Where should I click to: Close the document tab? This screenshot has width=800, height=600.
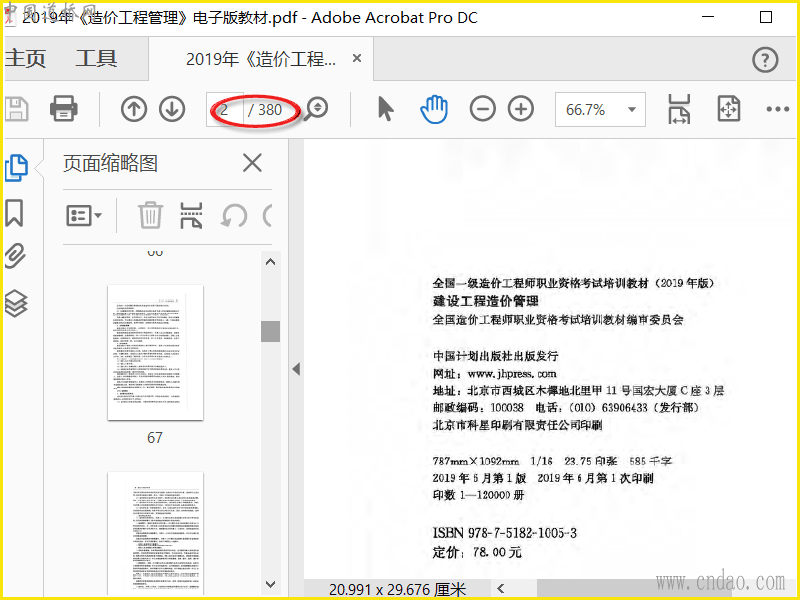[x=357, y=59]
